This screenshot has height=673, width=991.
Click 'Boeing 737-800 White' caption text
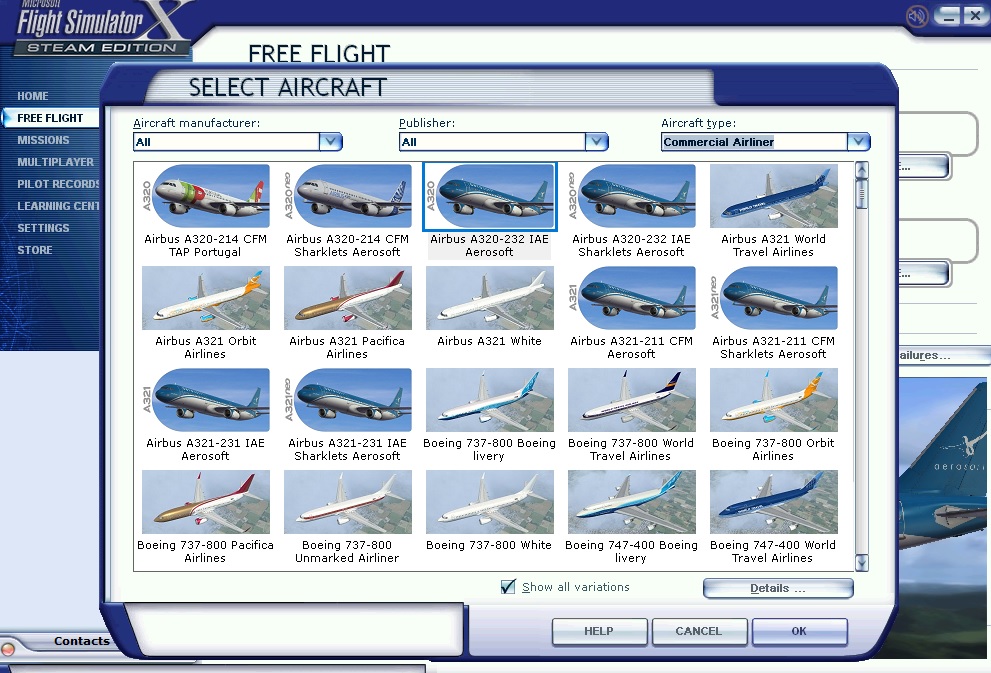click(489, 545)
